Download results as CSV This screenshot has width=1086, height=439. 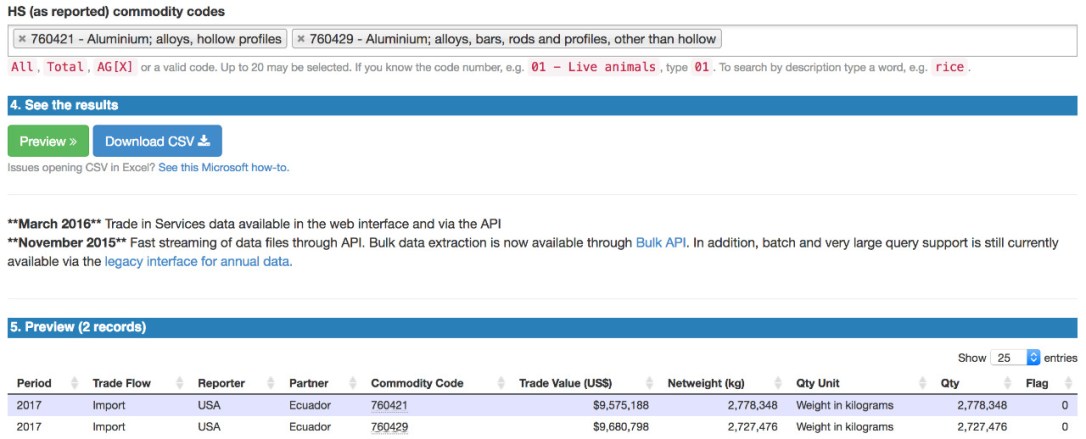point(157,141)
